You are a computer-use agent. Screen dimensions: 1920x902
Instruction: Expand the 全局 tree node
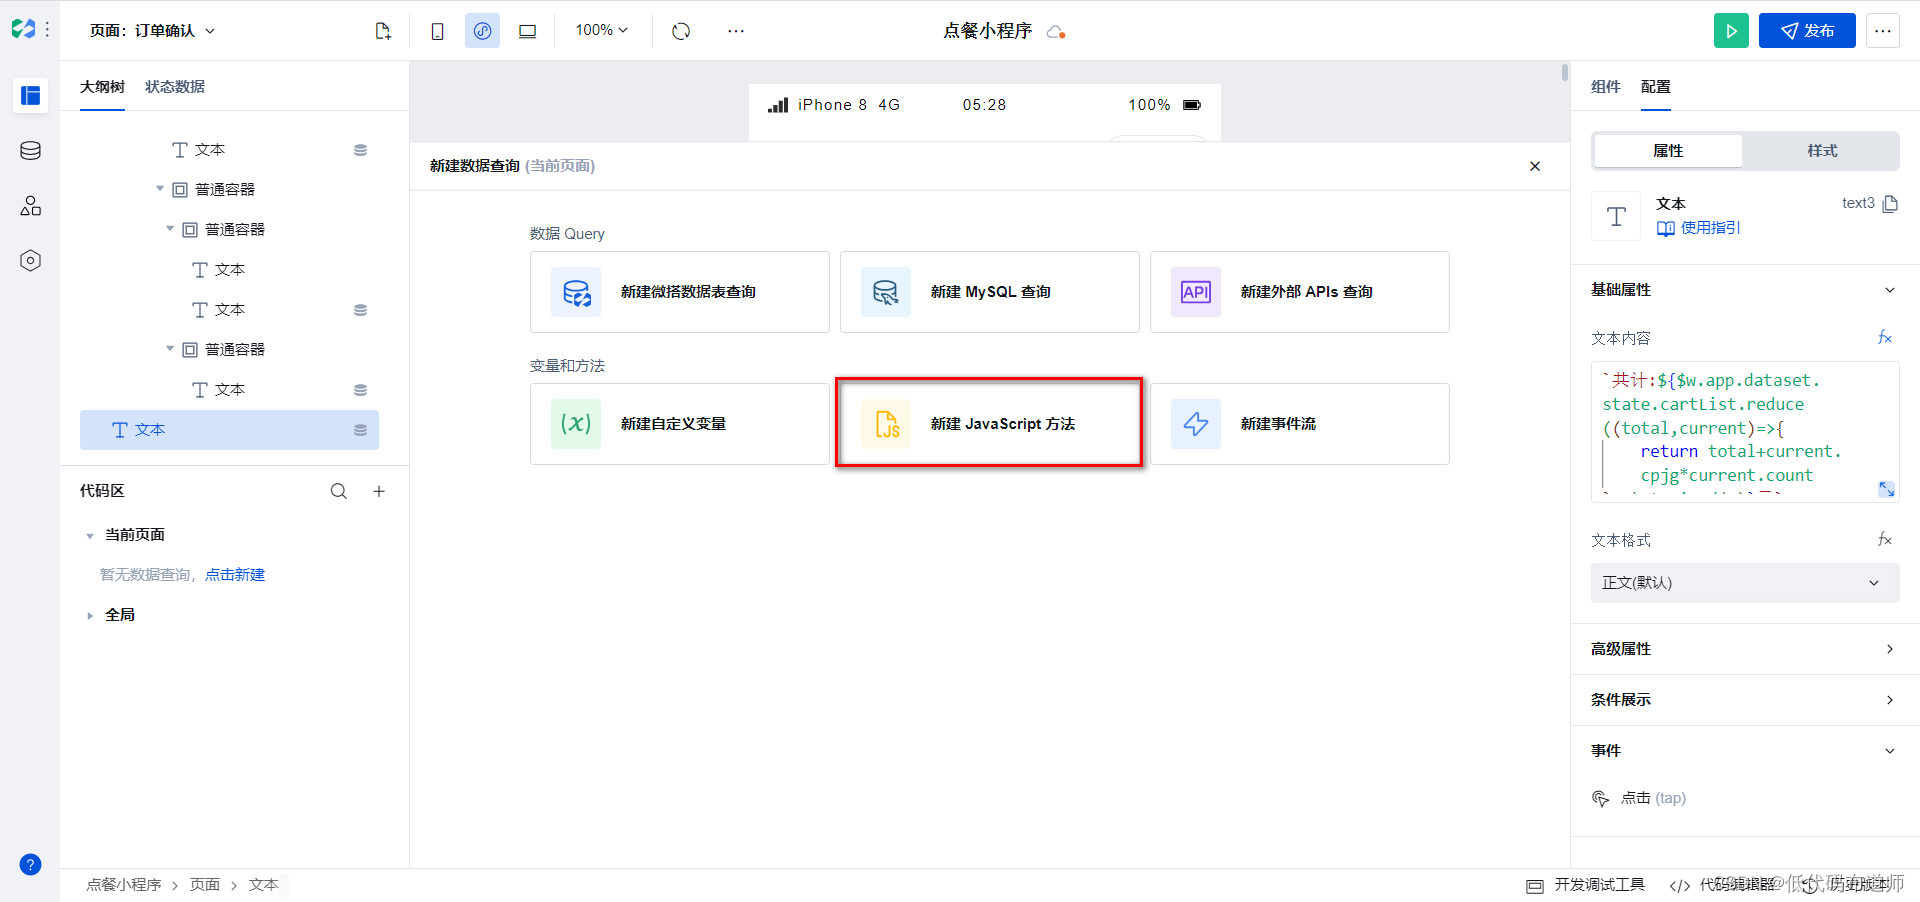[x=89, y=616]
